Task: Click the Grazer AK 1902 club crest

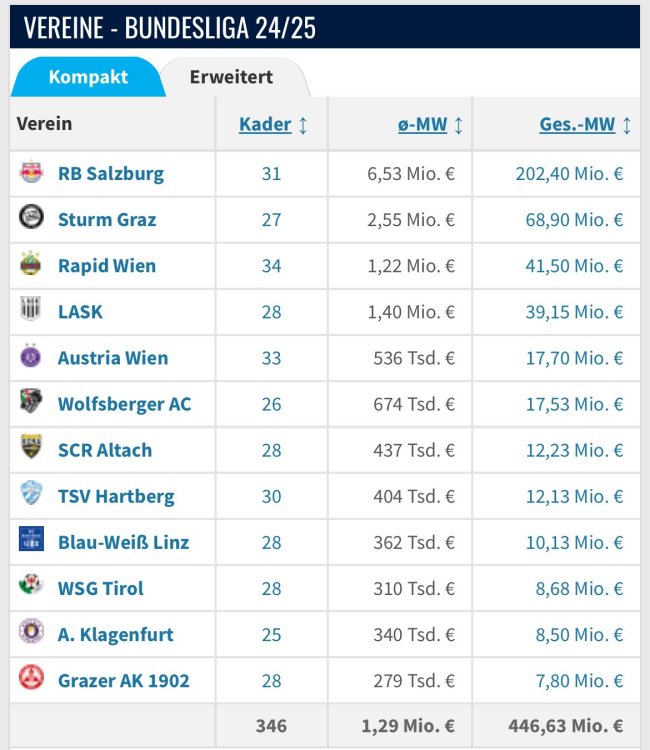Action: (31, 679)
